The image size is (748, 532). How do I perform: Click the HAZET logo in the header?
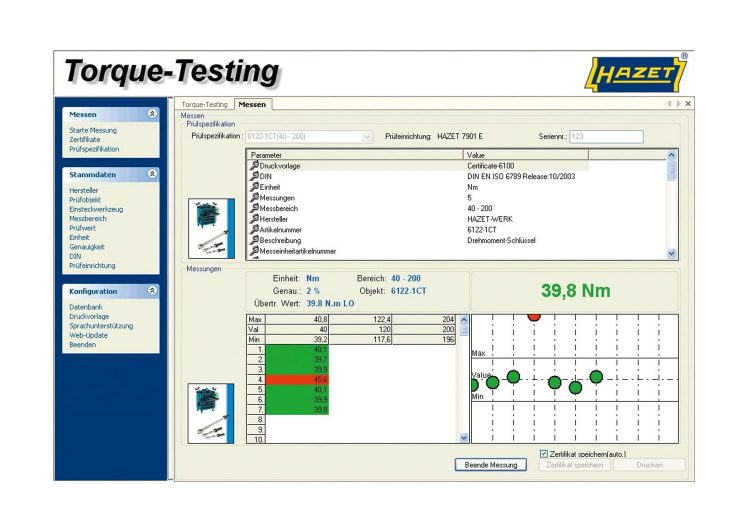point(636,75)
